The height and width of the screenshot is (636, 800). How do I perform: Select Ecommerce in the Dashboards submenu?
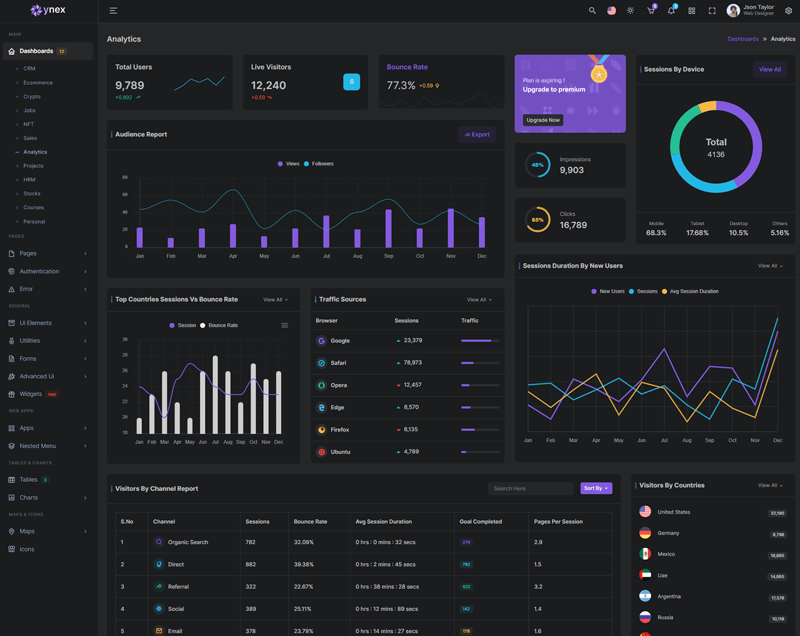coord(38,83)
